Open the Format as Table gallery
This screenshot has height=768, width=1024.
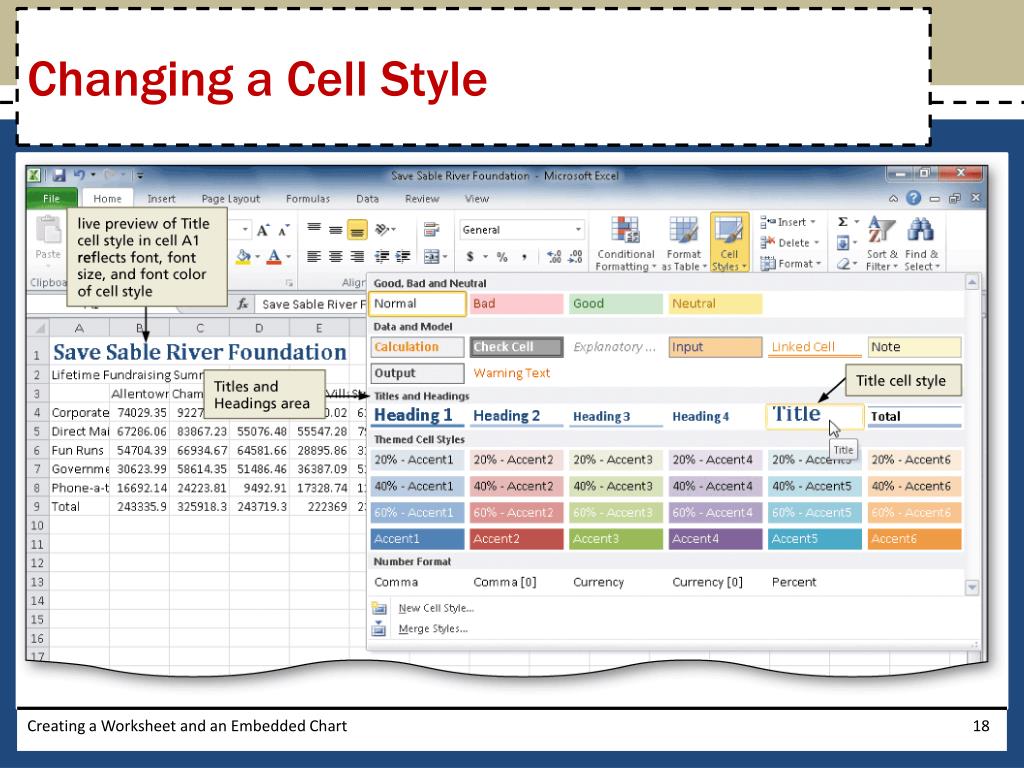click(683, 243)
